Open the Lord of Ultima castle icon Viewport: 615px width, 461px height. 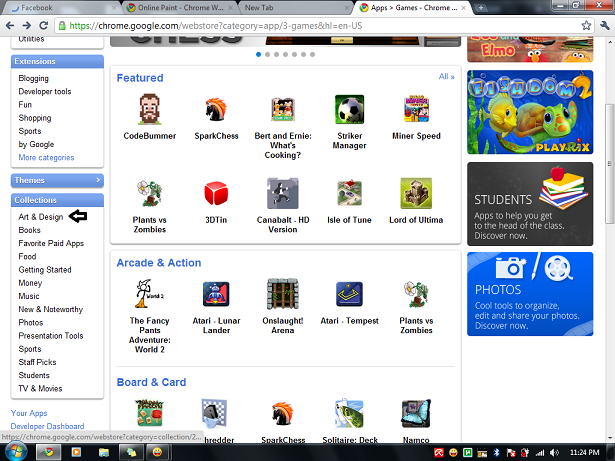pyautogui.click(x=416, y=193)
